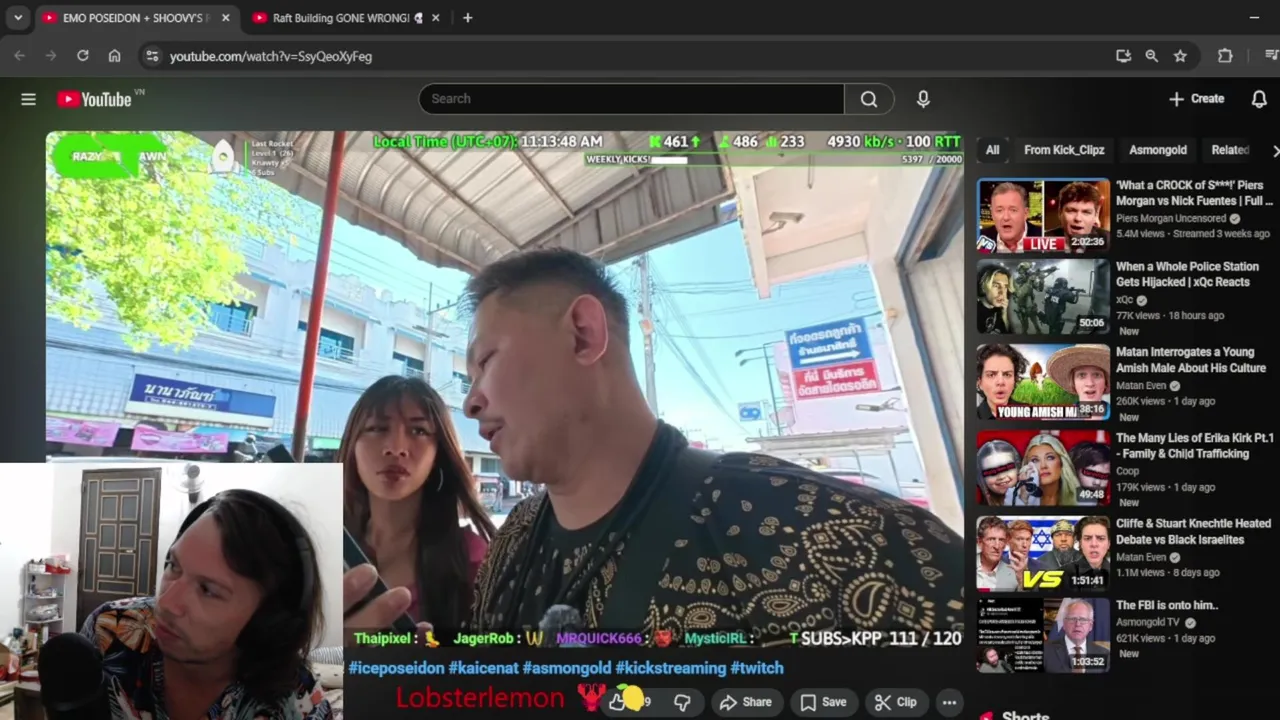1280x720 pixels.
Task: Bookmark this page with star icon
Action: (1180, 56)
